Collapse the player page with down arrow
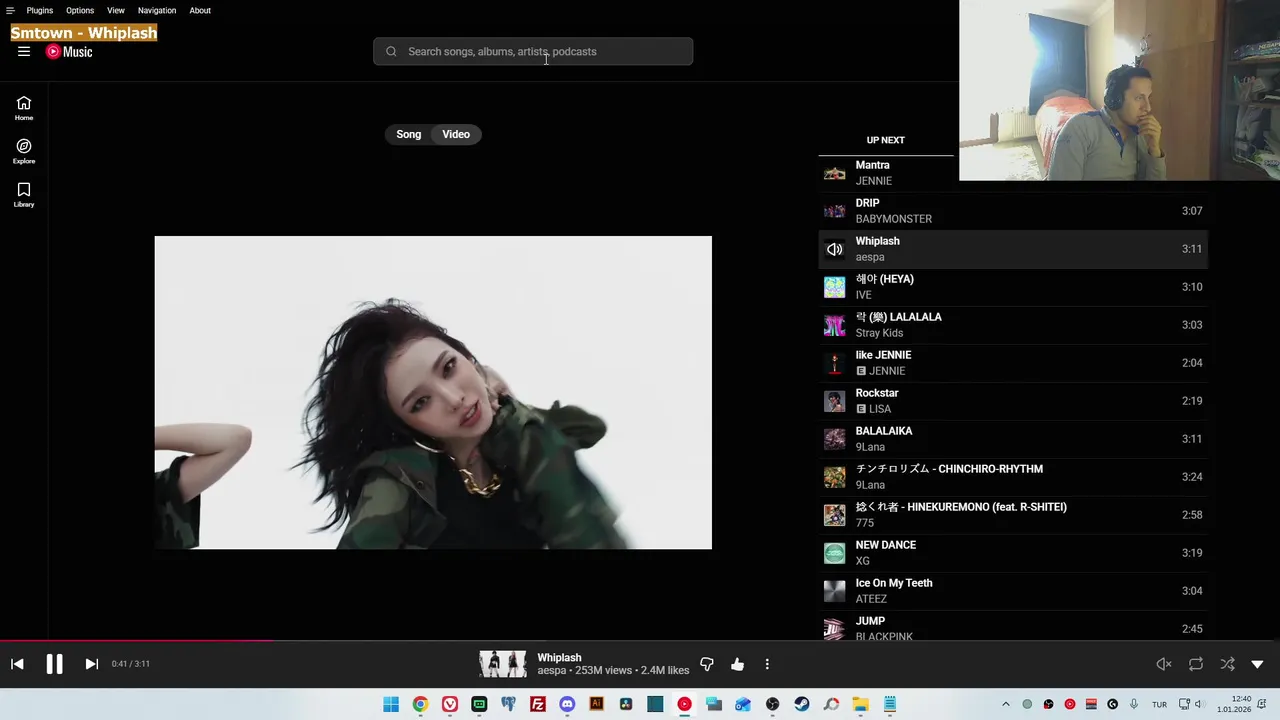 pyautogui.click(x=1257, y=664)
